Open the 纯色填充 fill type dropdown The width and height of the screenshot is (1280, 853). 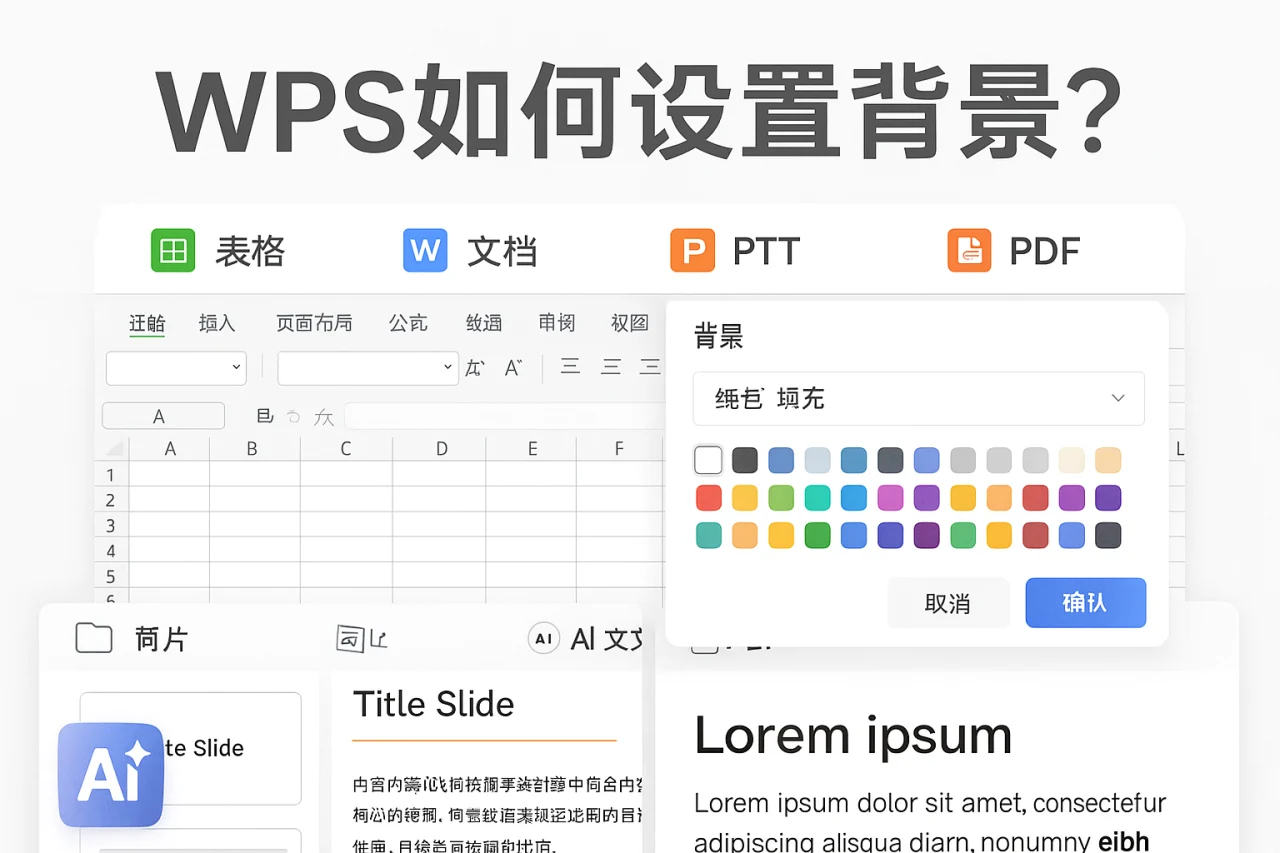coord(918,398)
